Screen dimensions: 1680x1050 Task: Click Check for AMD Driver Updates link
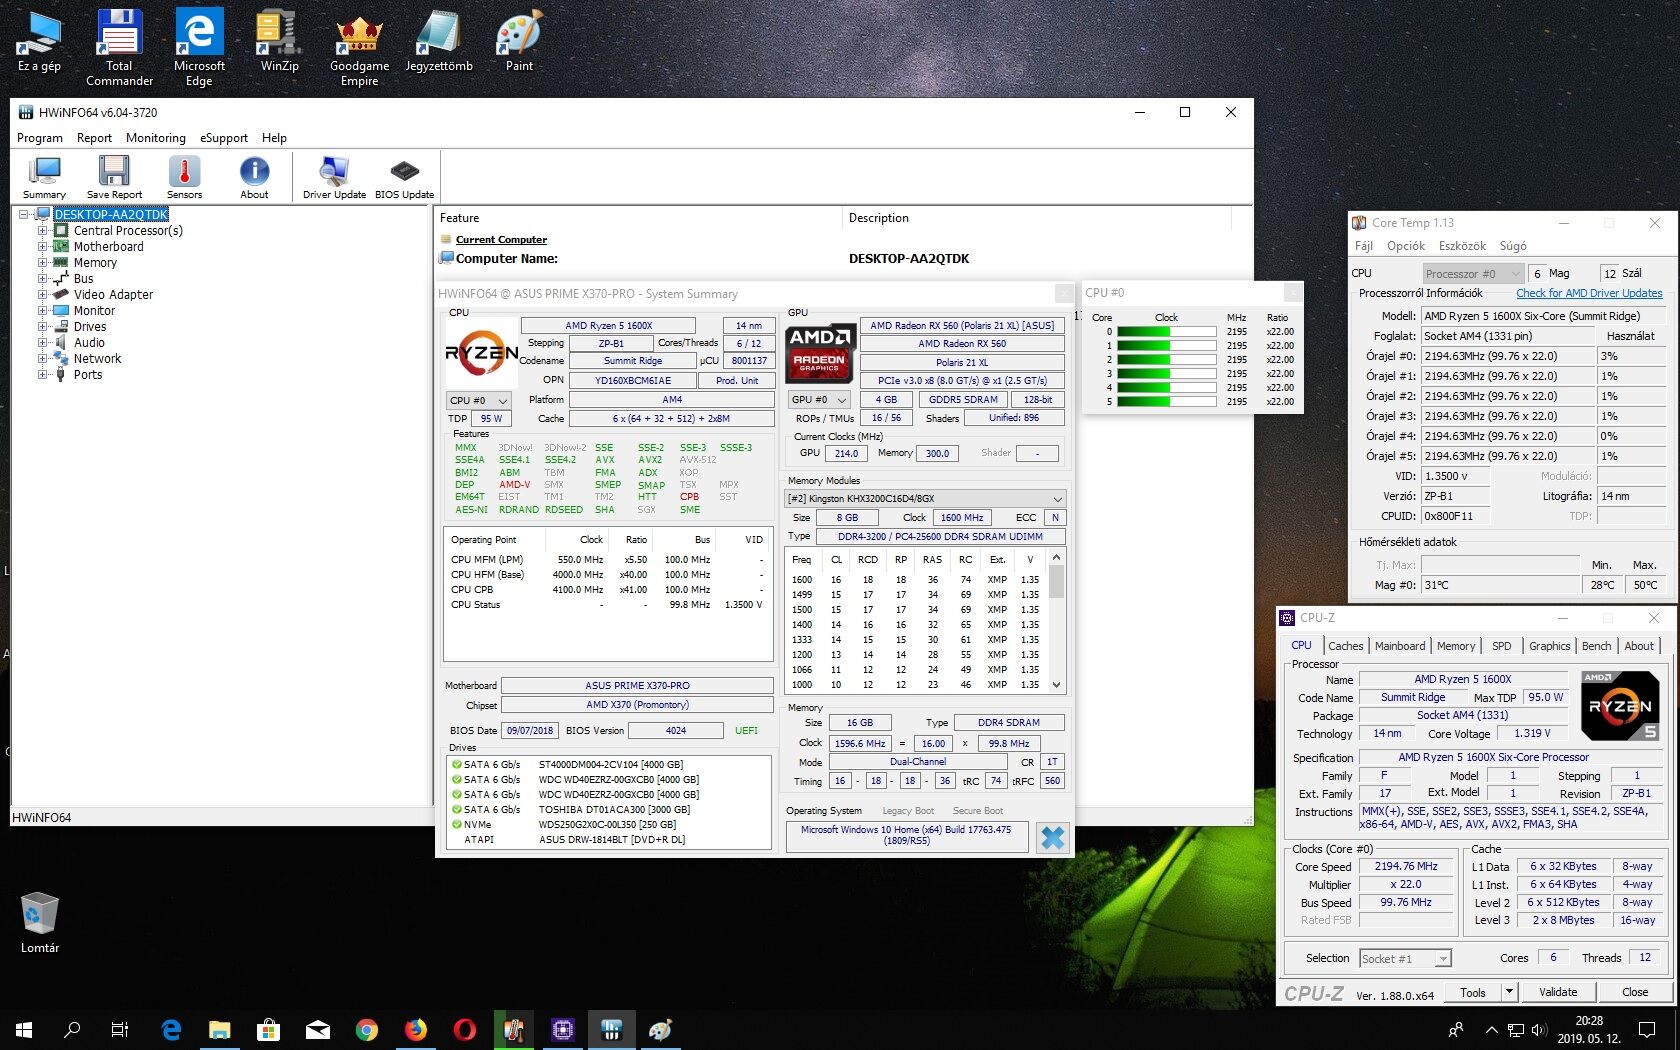tap(1589, 293)
